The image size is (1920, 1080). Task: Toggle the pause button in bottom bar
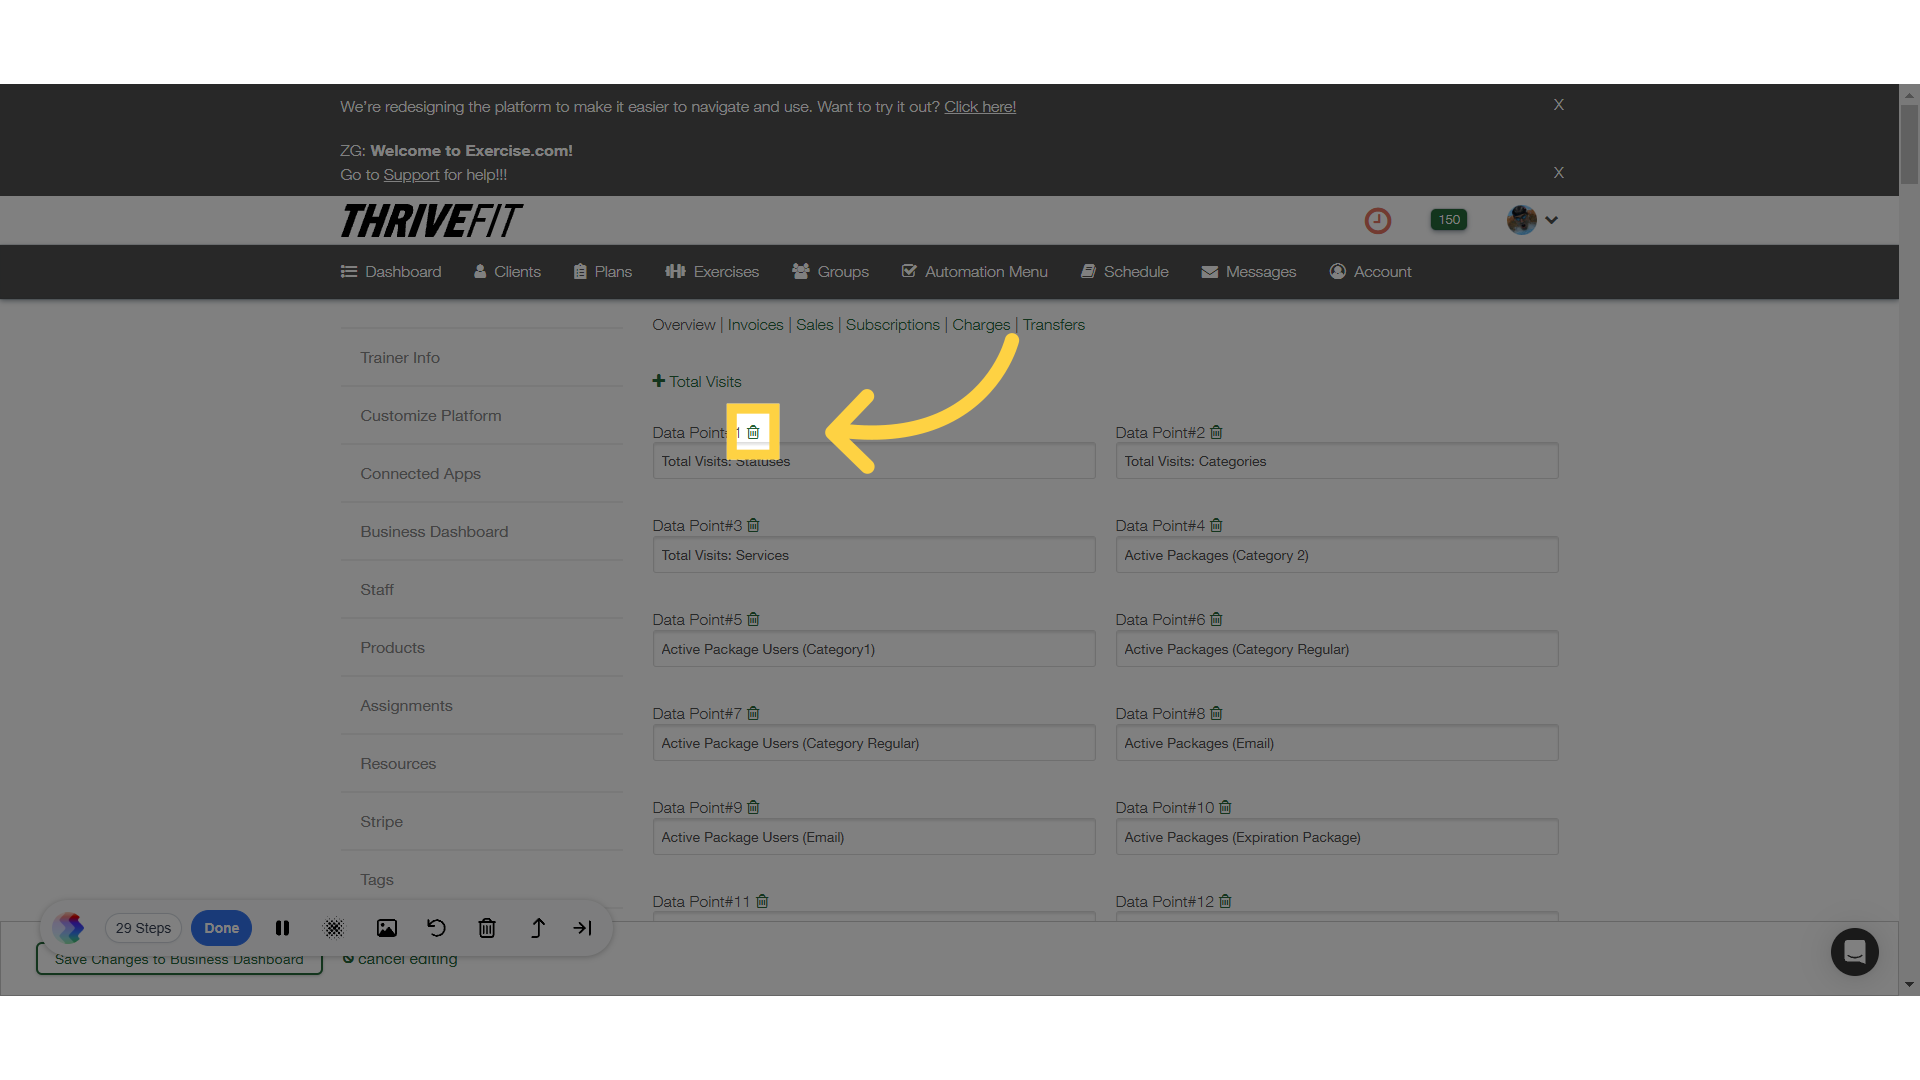[x=282, y=928]
